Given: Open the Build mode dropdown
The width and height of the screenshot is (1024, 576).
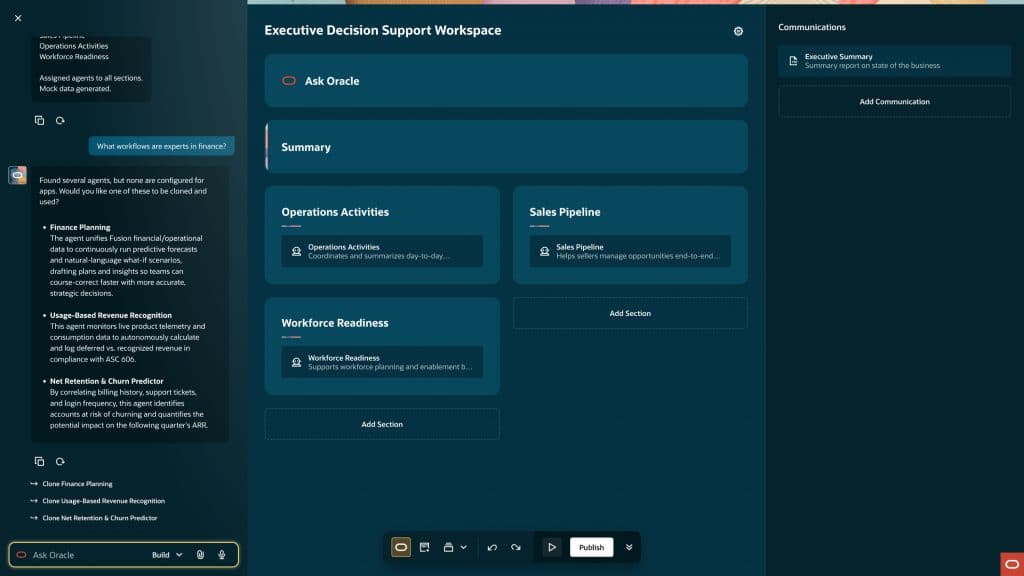Looking at the screenshot, I should (x=167, y=555).
